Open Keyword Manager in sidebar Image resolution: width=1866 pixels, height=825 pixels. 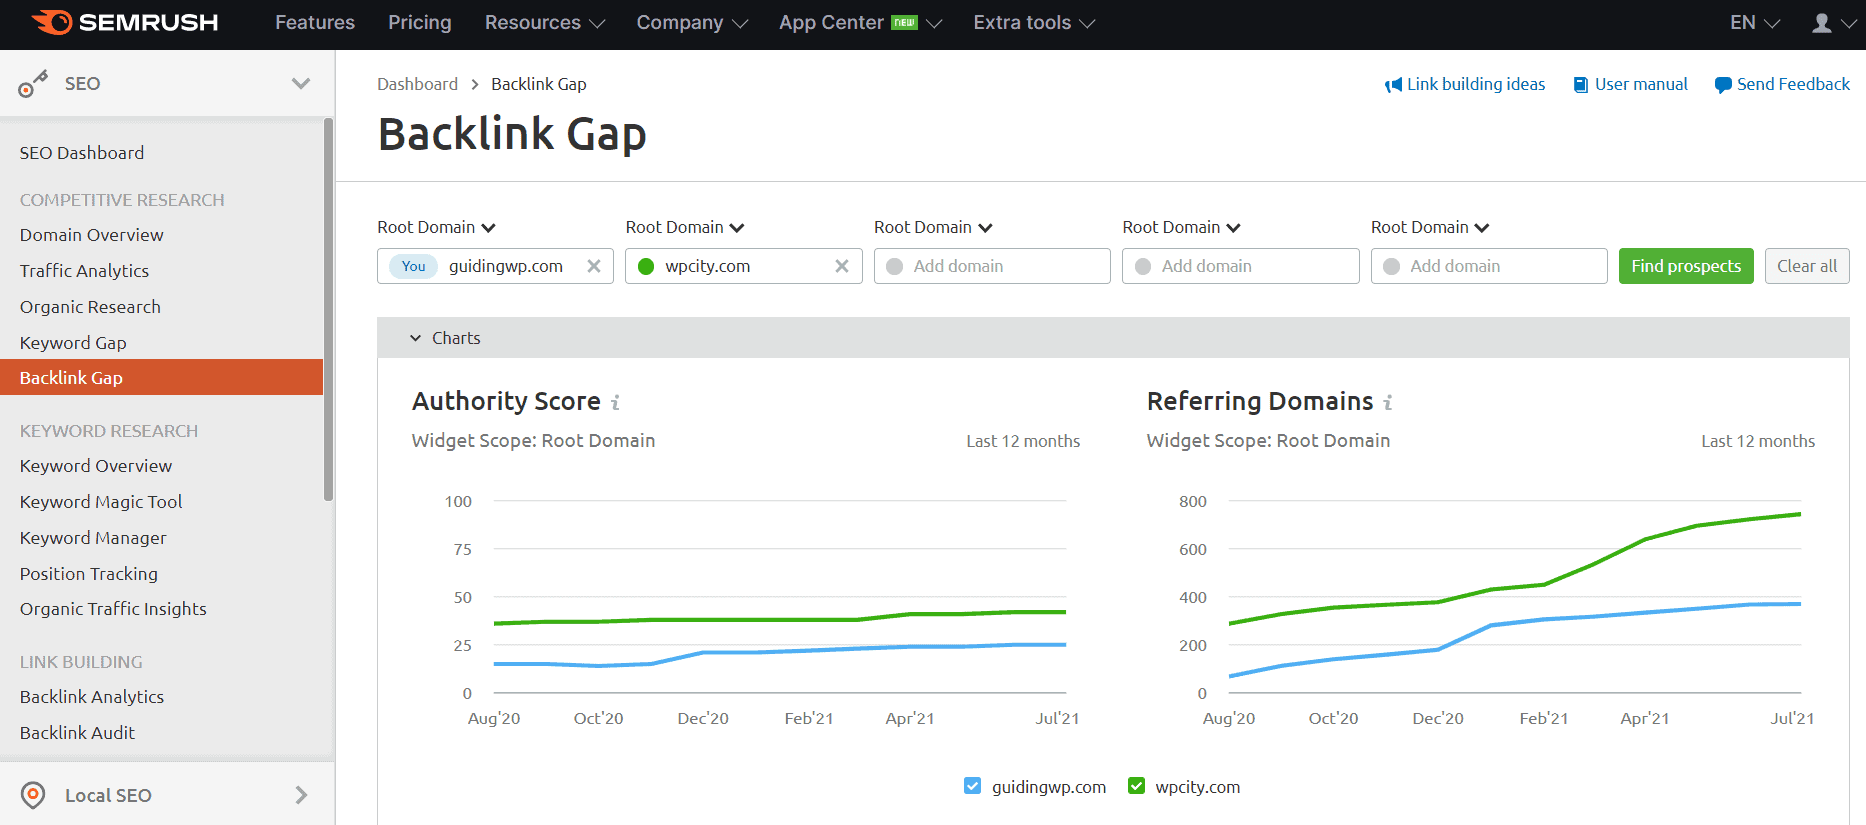pos(93,538)
